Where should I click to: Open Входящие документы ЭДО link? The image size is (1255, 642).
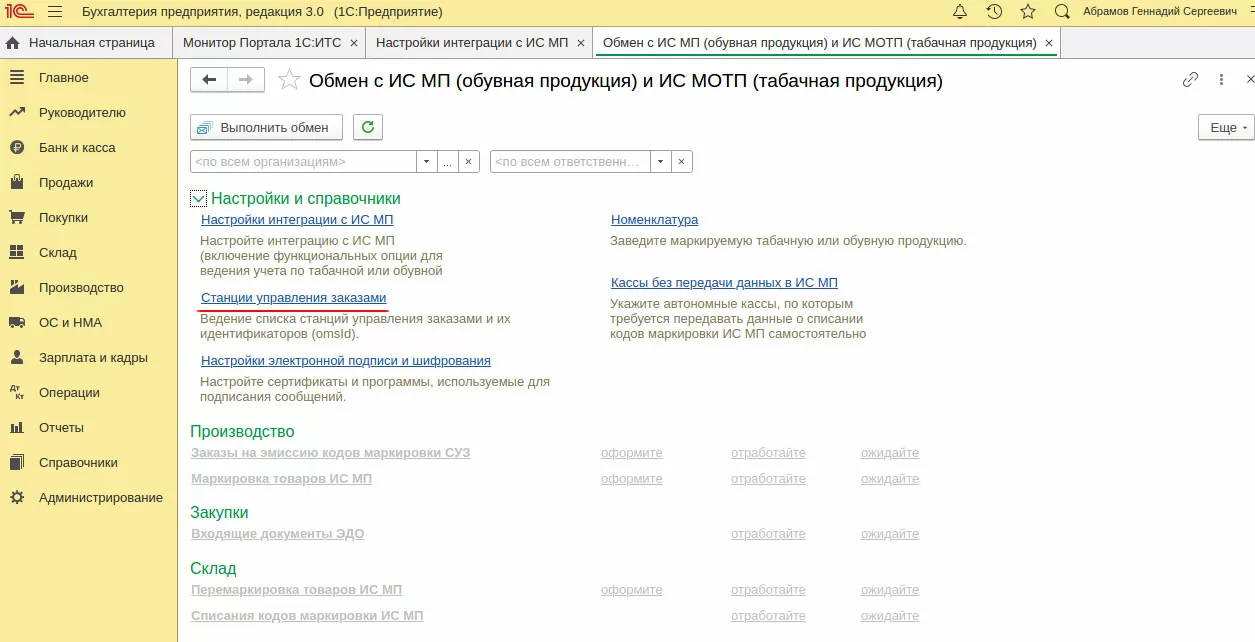tap(277, 534)
